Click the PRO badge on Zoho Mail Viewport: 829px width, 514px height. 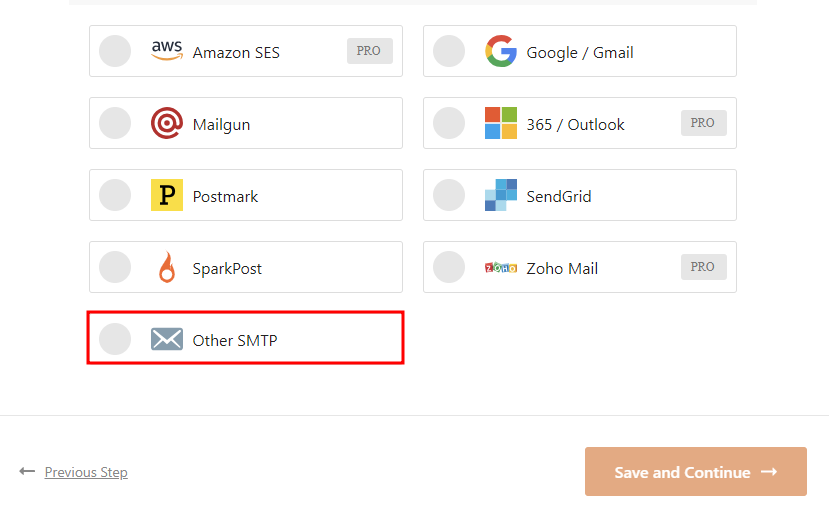[703, 267]
